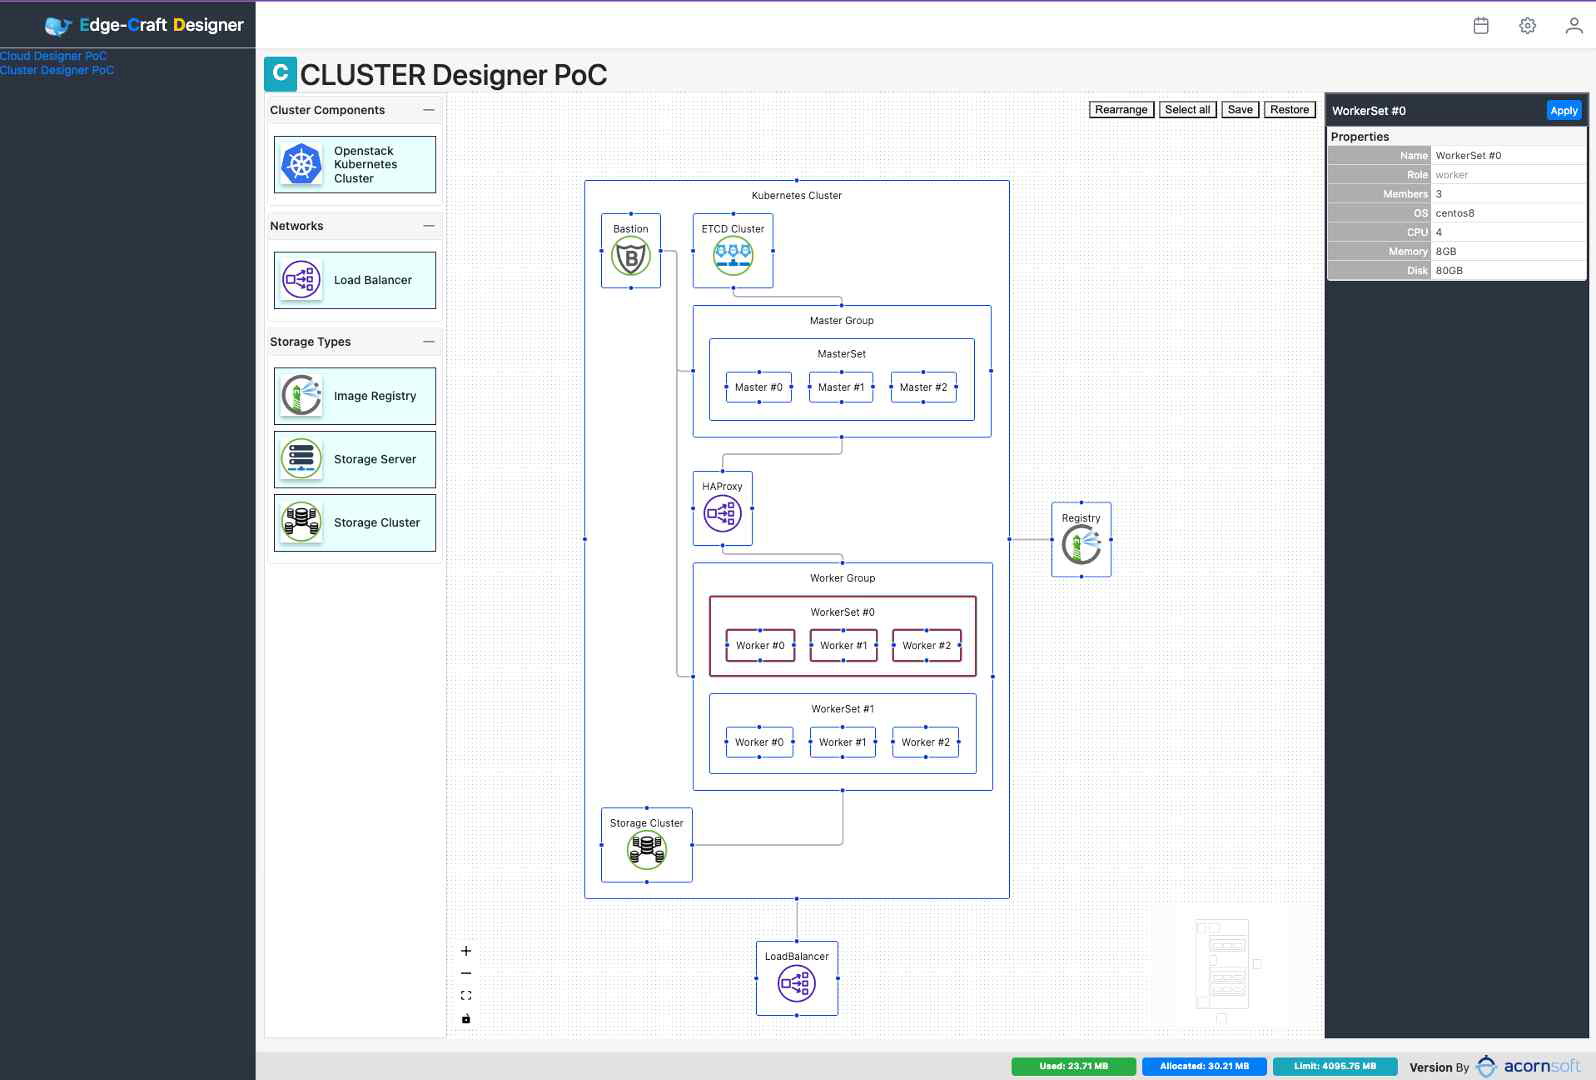Zoom out with the minus icon
This screenshot has height=1080, width=1596.
[x=466, y=973]
